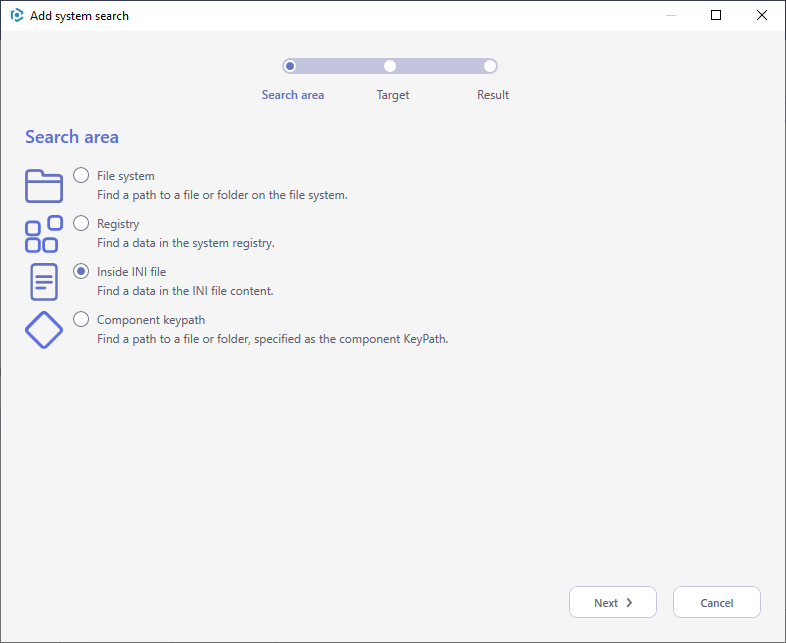
Task: Click the 'Component keypath' option label
Action: 151,320
